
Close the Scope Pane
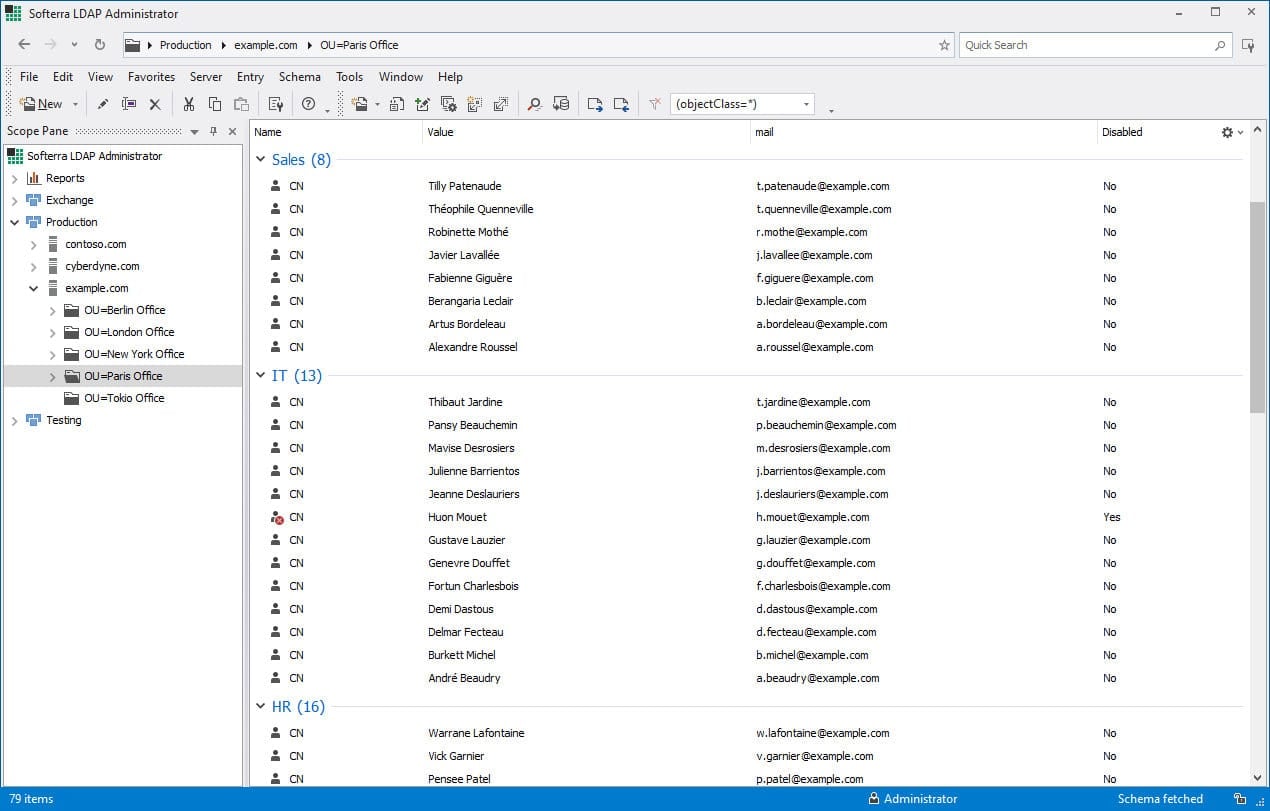(x=232, y=132)
